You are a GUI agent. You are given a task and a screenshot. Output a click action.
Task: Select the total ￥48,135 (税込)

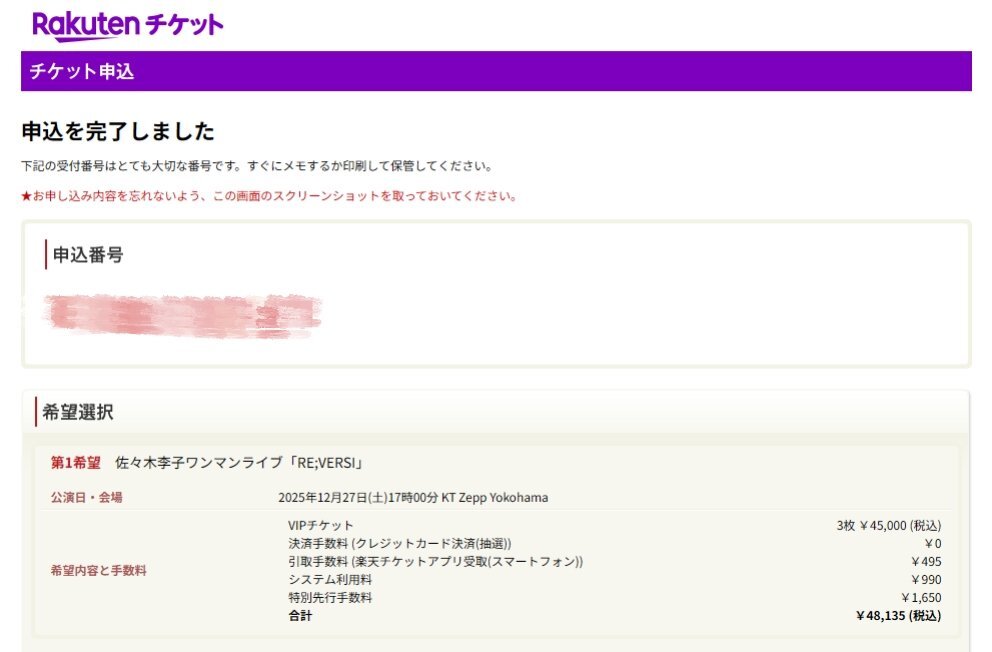(x=898, y=615)
